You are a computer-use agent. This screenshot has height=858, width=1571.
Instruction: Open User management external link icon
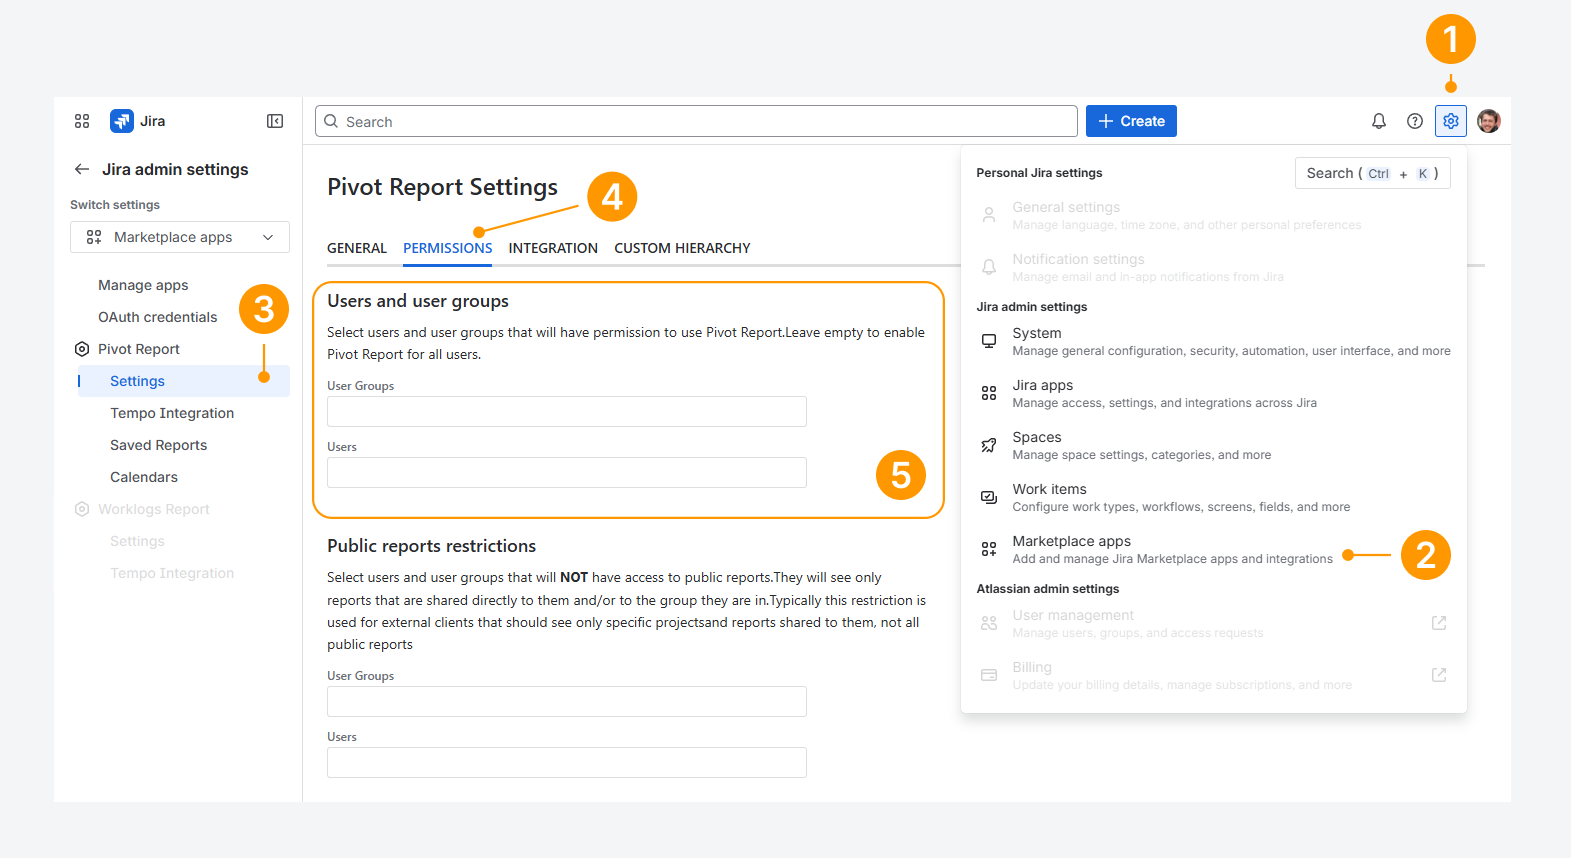[1439, 623]
